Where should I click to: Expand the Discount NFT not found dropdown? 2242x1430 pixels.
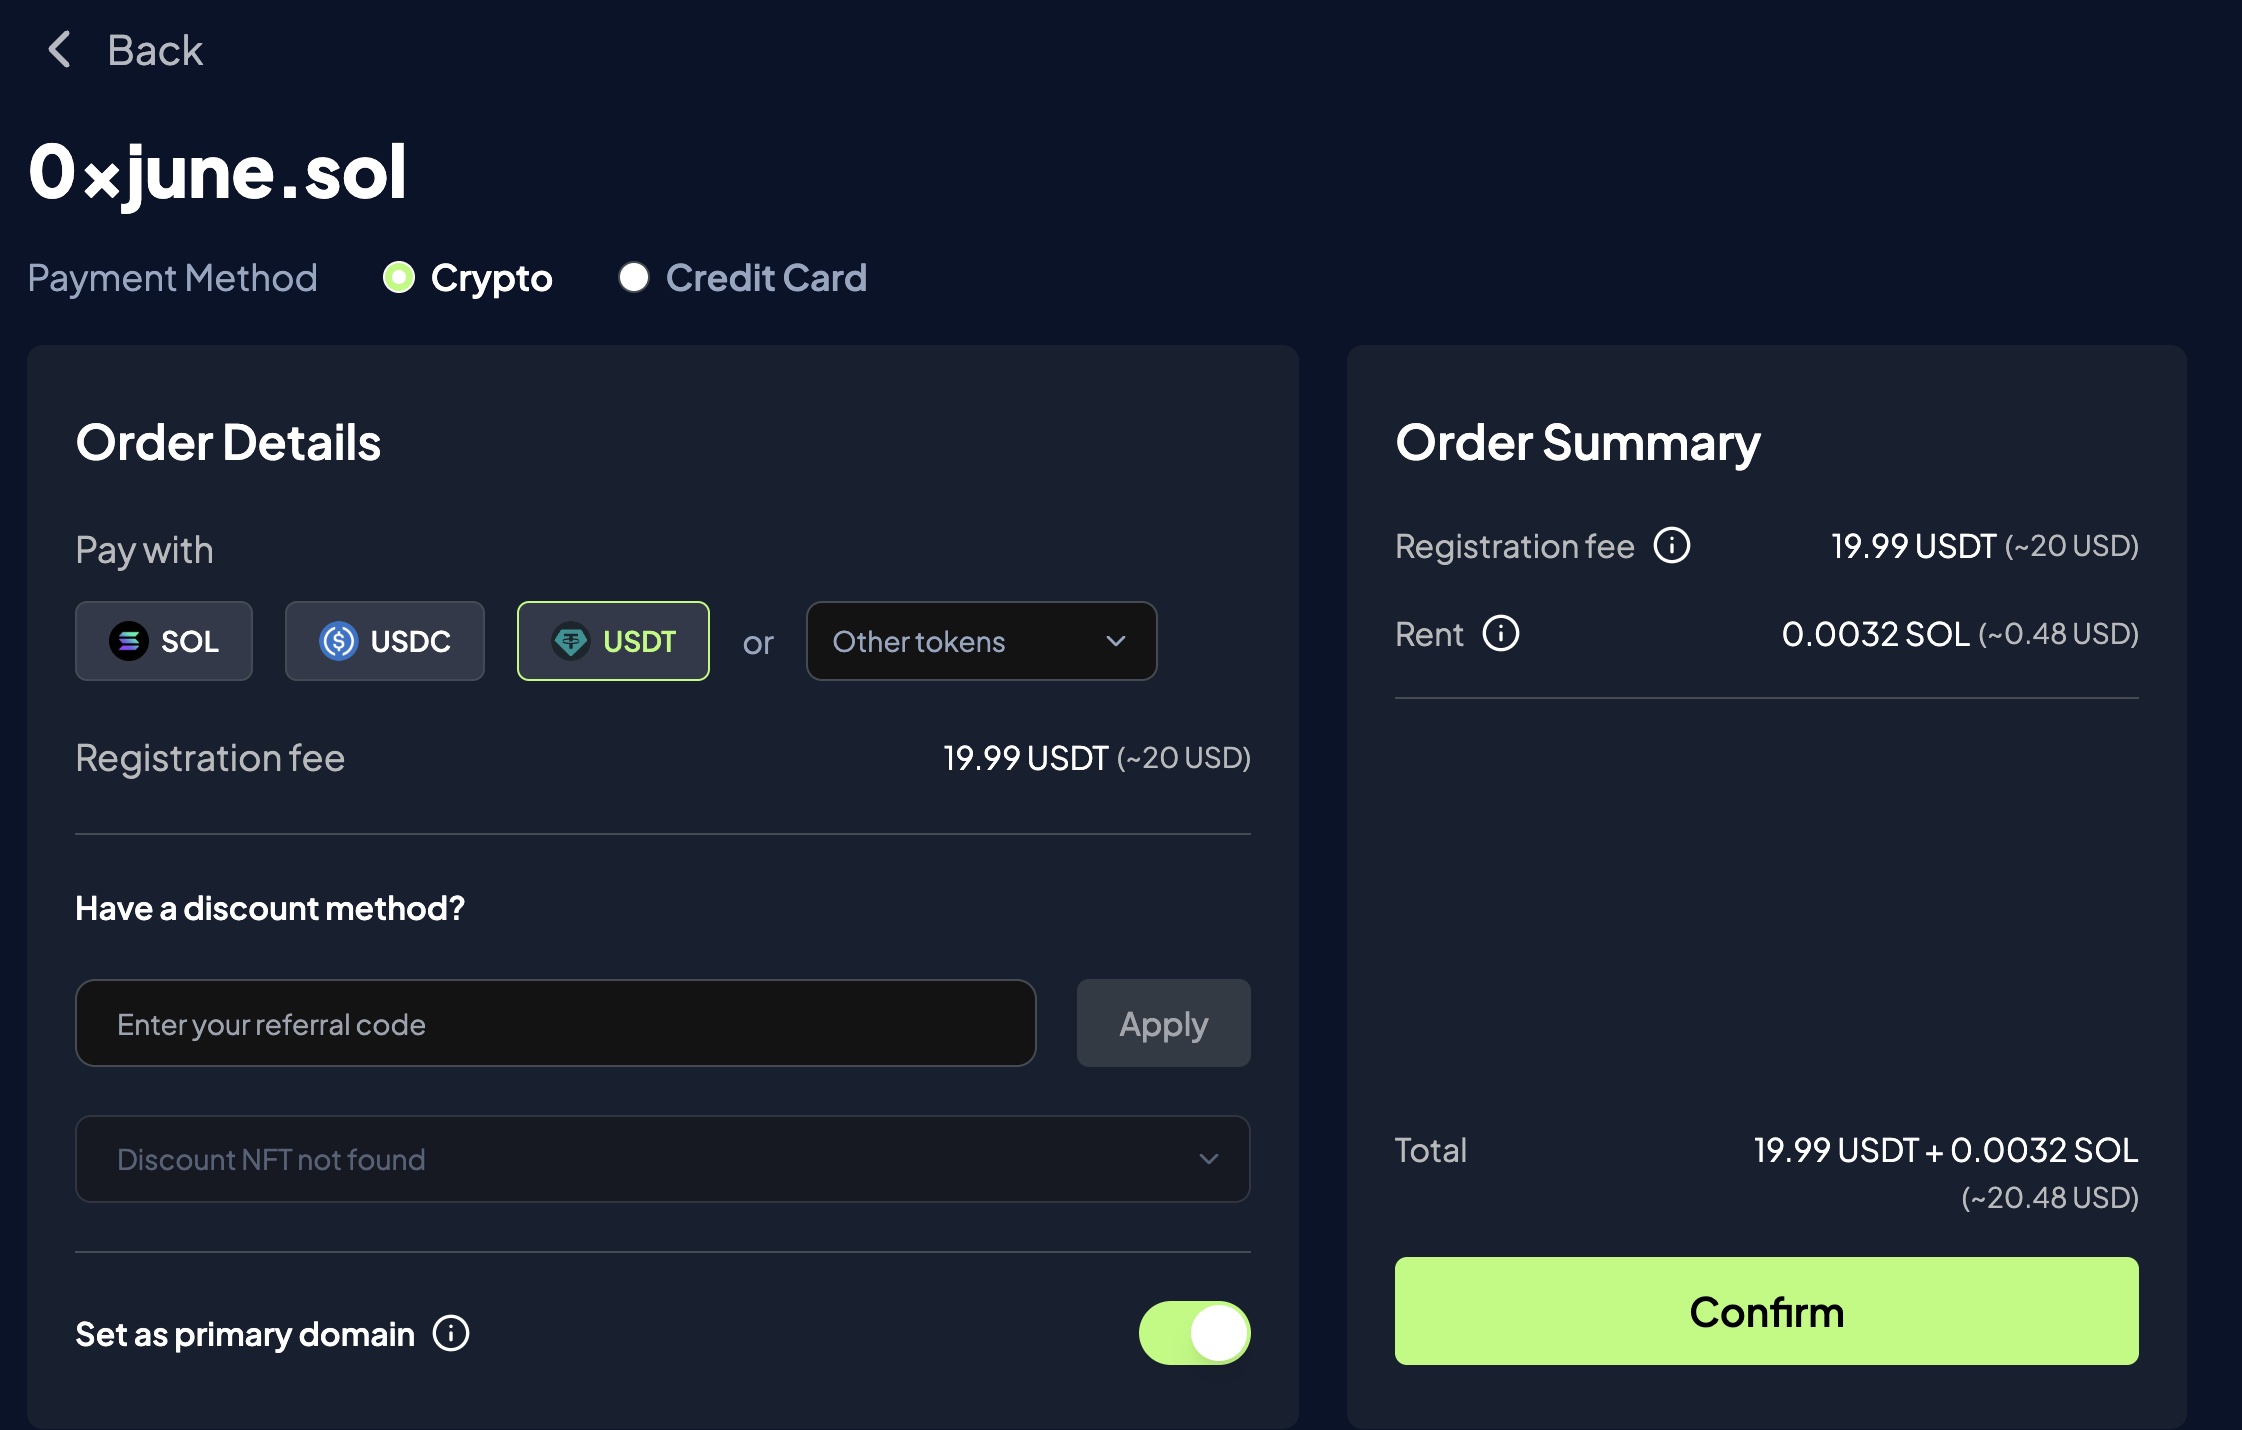[x=663, y=1159]
